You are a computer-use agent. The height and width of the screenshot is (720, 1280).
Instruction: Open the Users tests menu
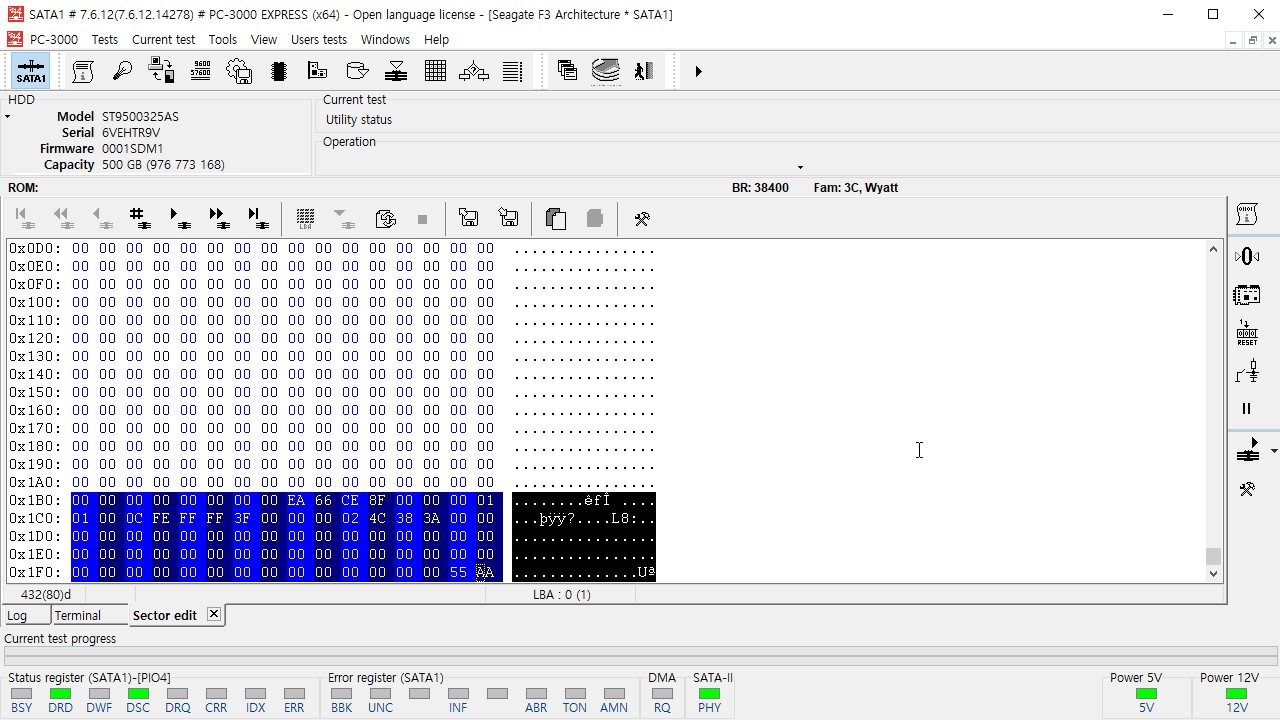pos(318,40)
